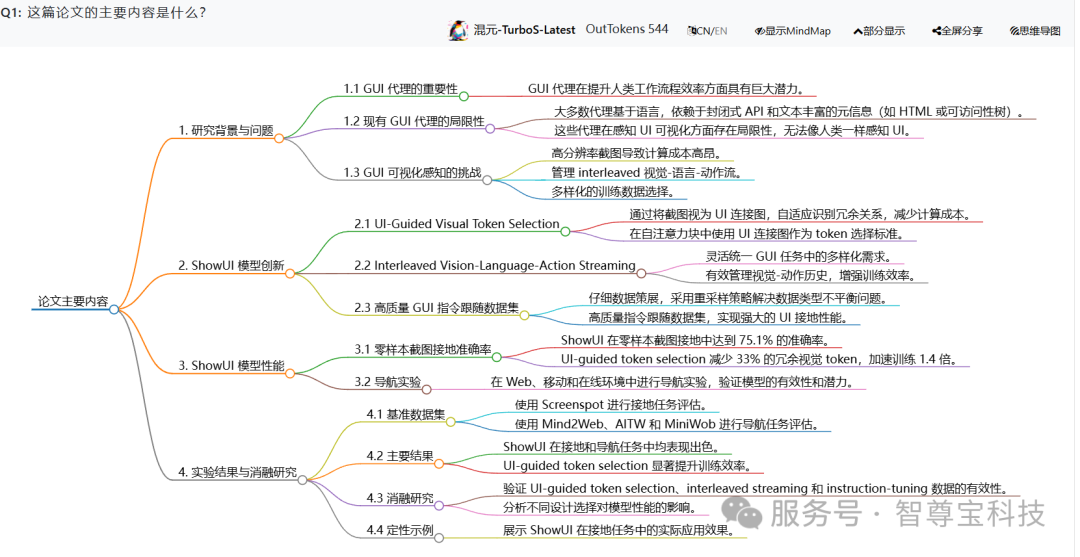Click 4.1 基准数据集 label
The height and width of the screenshot is (557, 1080).
point(406,414)
